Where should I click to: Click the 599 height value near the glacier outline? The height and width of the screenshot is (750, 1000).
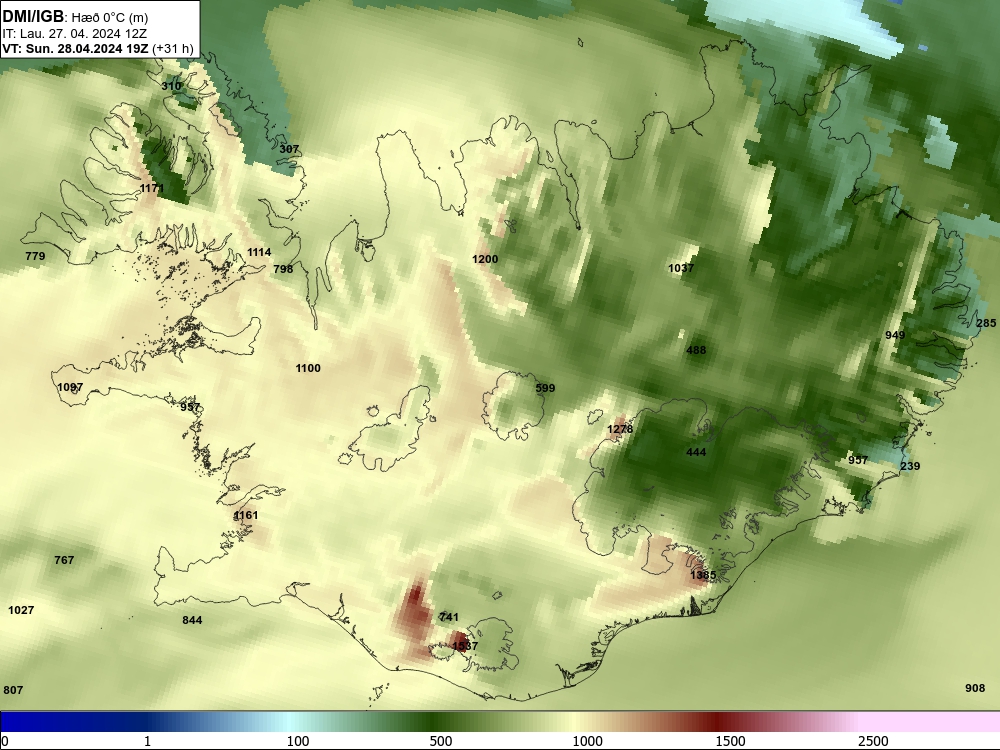point(545,388)
